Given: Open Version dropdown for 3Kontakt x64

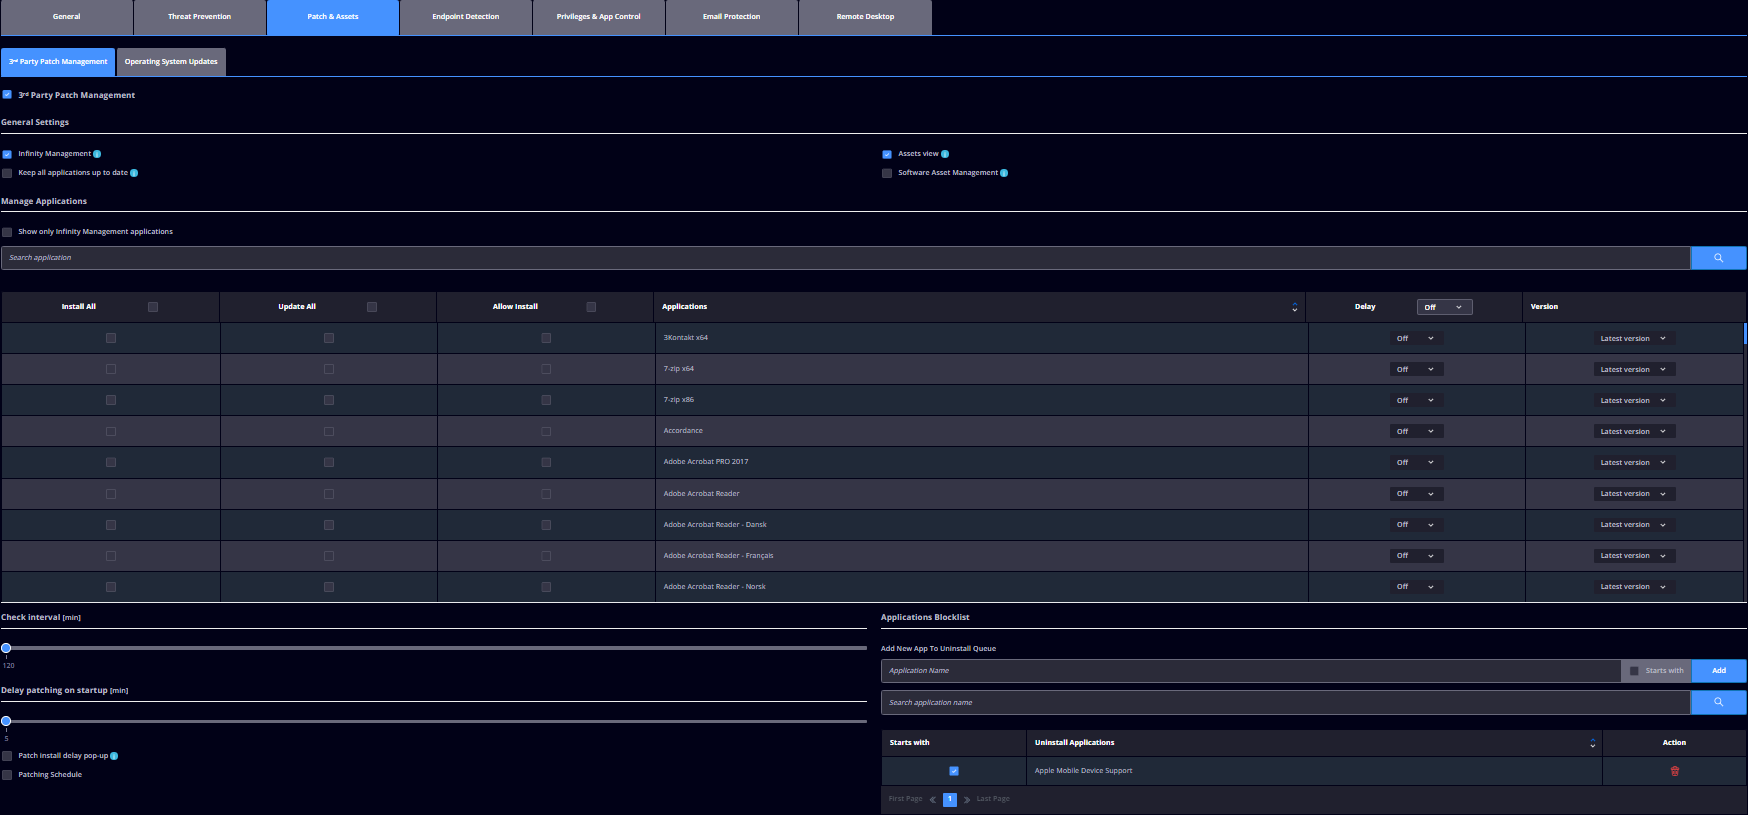Looking at the screenshot, I should pyautogui.click(x=1634, y=338).
